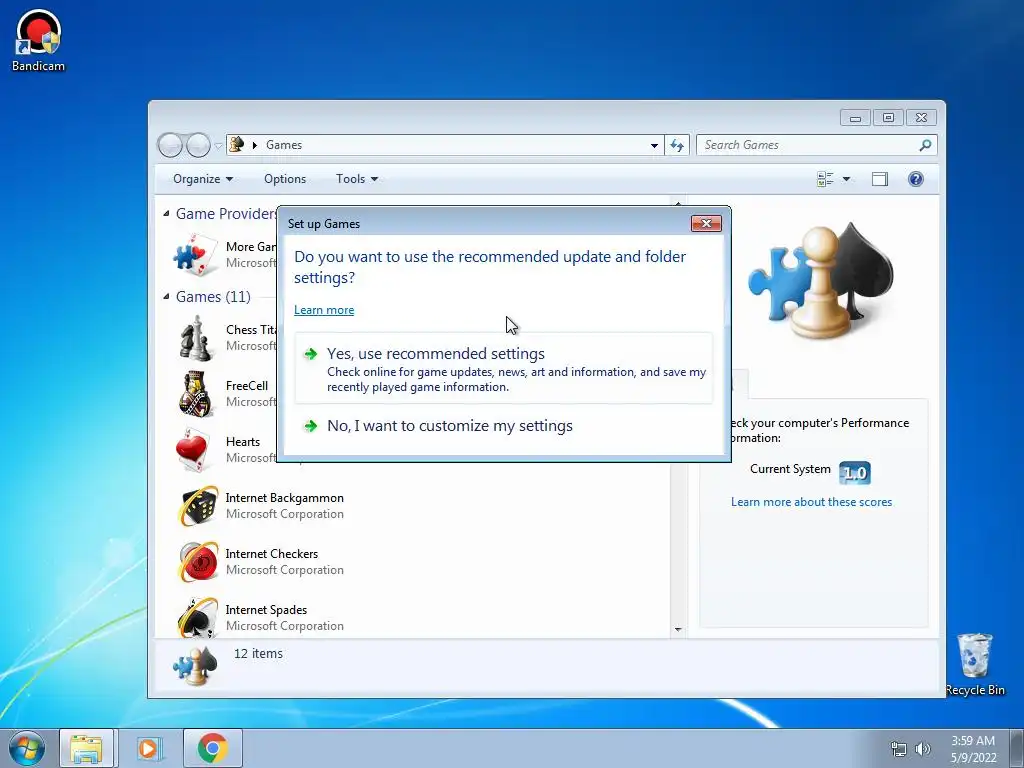The width and height of the screenshot is (1024, 768).
Task: Choose Yes, use recommended settings
Action: click(504, 369)
